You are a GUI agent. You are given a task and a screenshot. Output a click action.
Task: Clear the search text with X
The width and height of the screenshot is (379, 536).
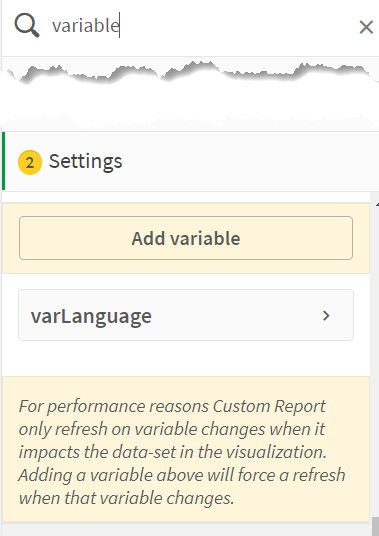click(366, 27)
